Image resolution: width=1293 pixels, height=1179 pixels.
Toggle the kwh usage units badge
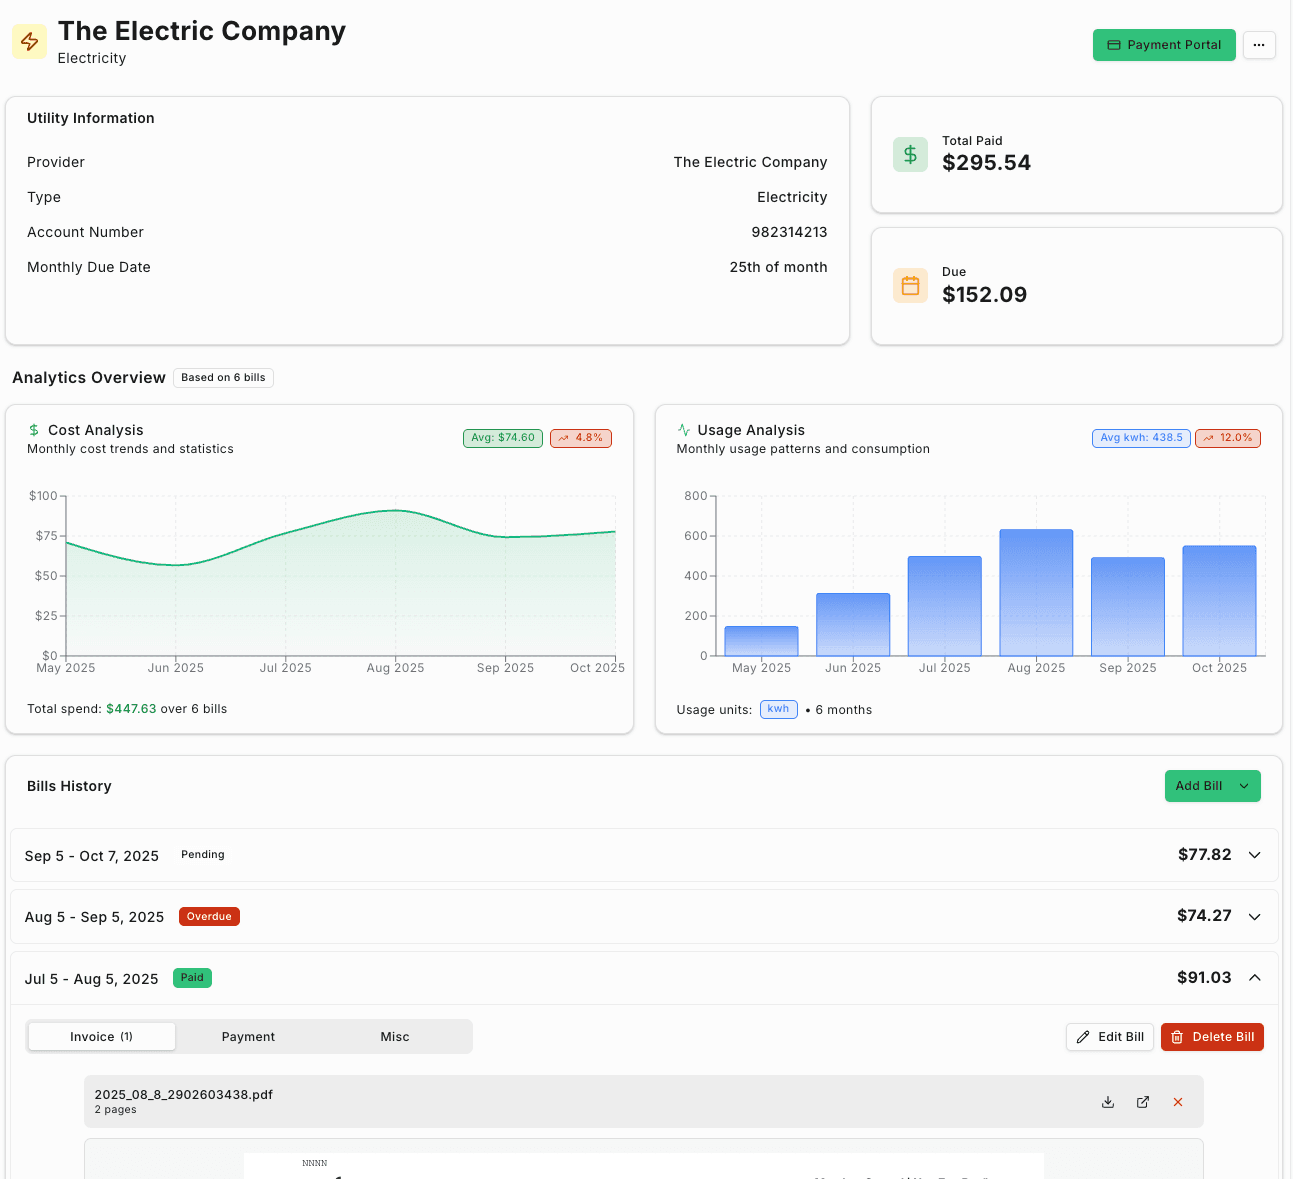(x=778, y=709)
